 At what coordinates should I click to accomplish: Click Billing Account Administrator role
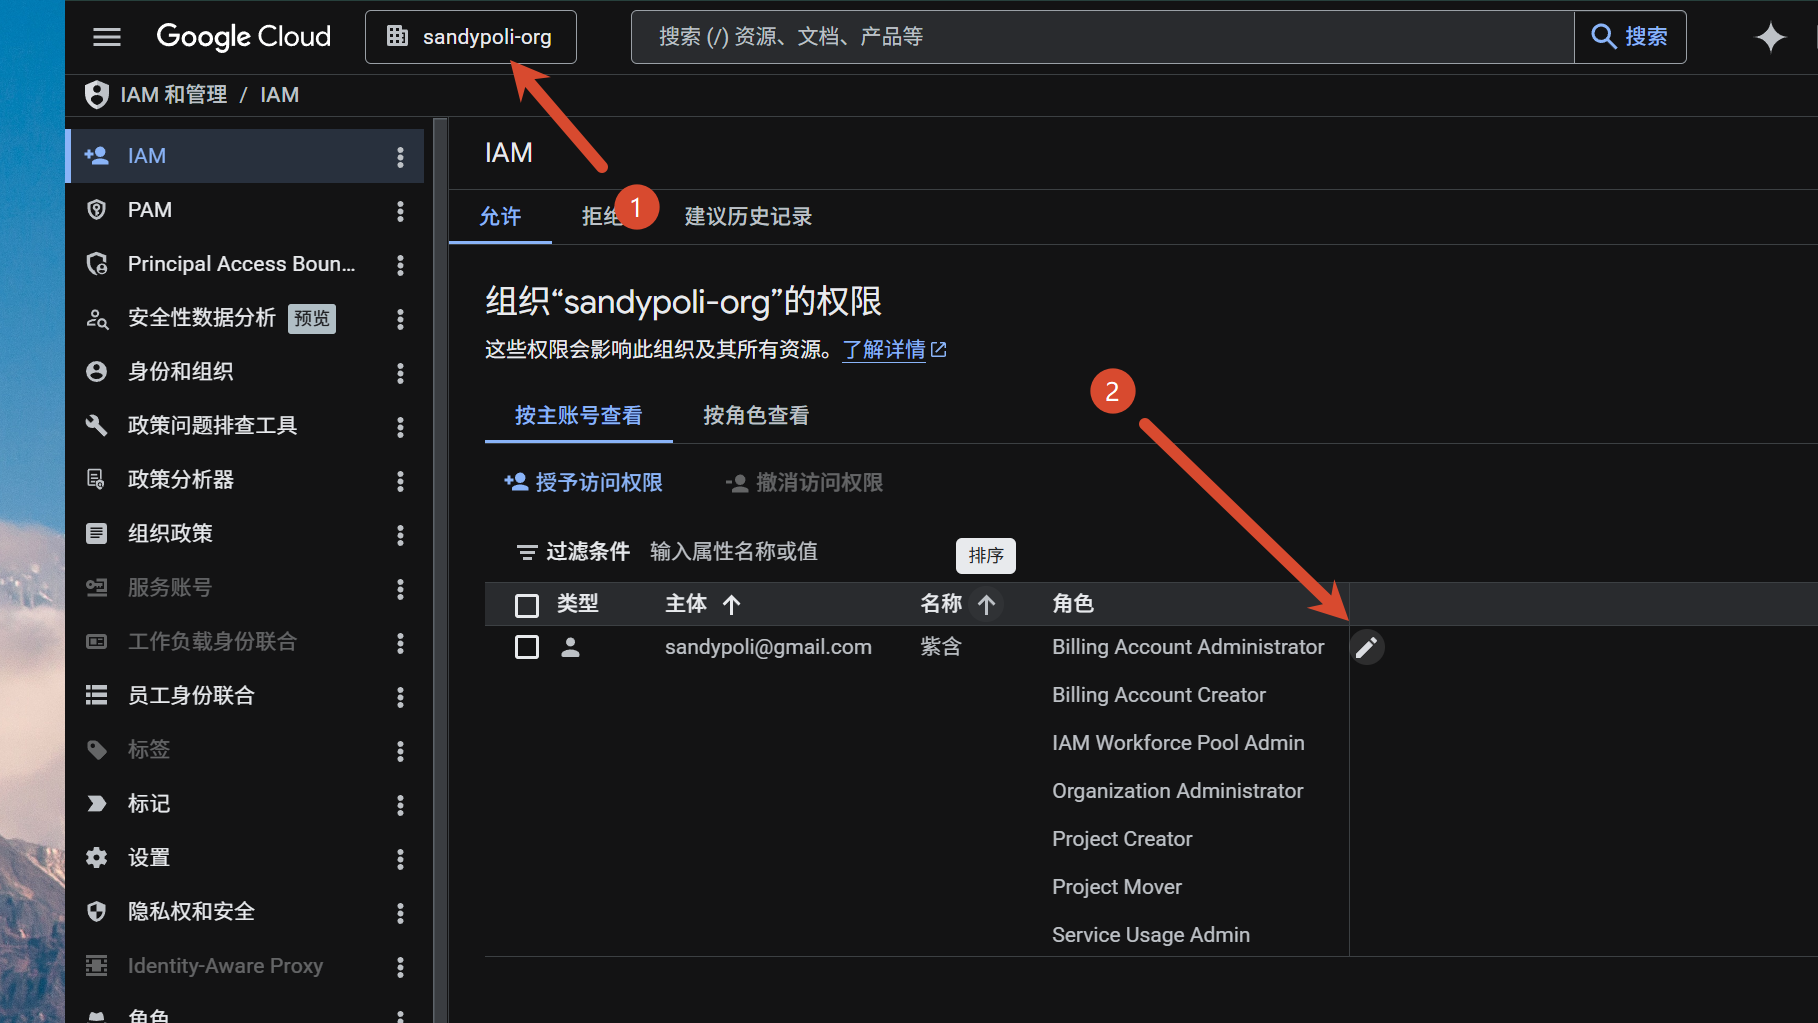pyautogui.click(x=1188, y=647)
